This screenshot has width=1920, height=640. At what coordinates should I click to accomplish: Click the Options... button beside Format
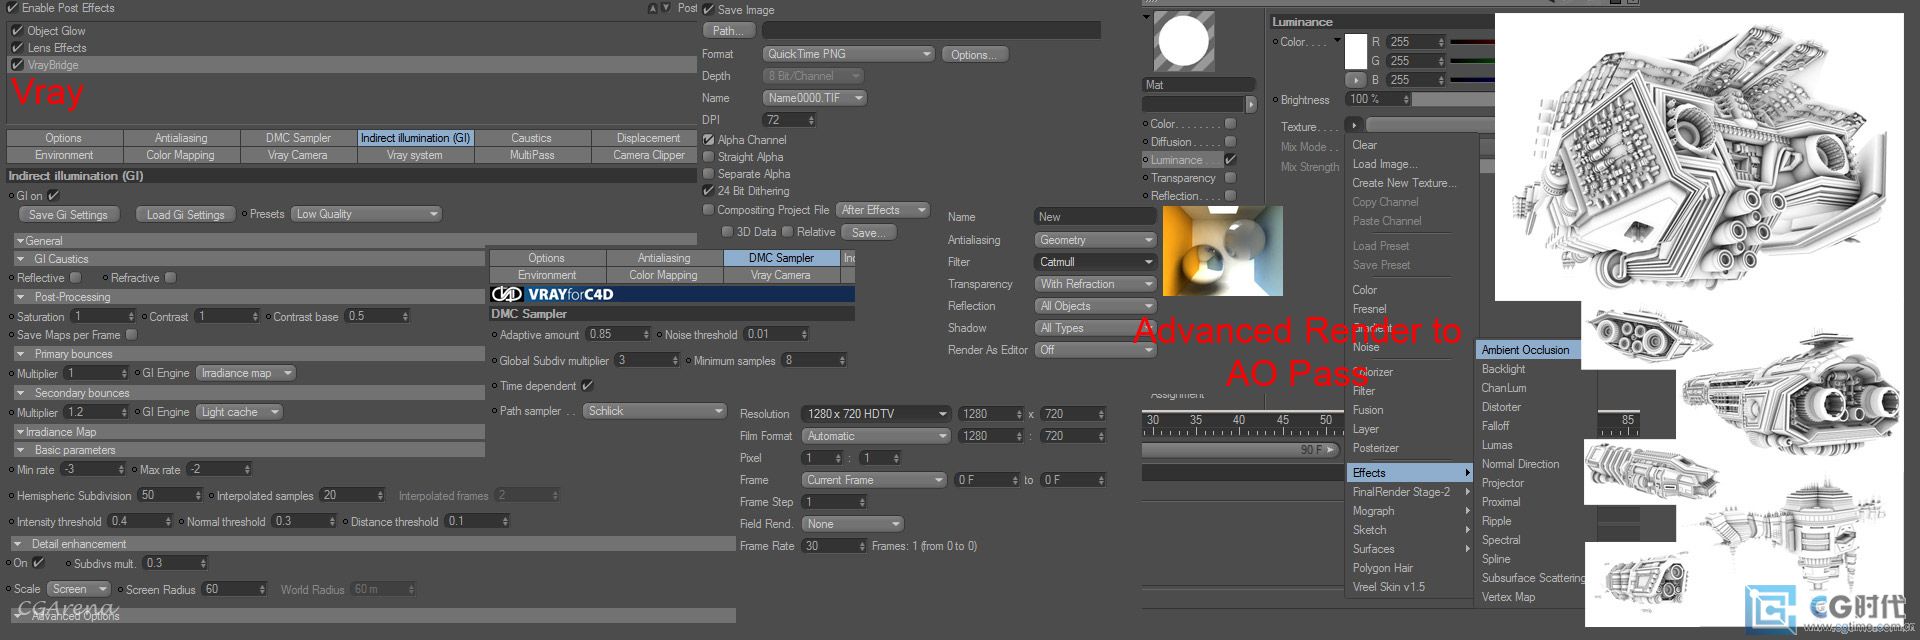pyautogui.click(x=975, y=55)
